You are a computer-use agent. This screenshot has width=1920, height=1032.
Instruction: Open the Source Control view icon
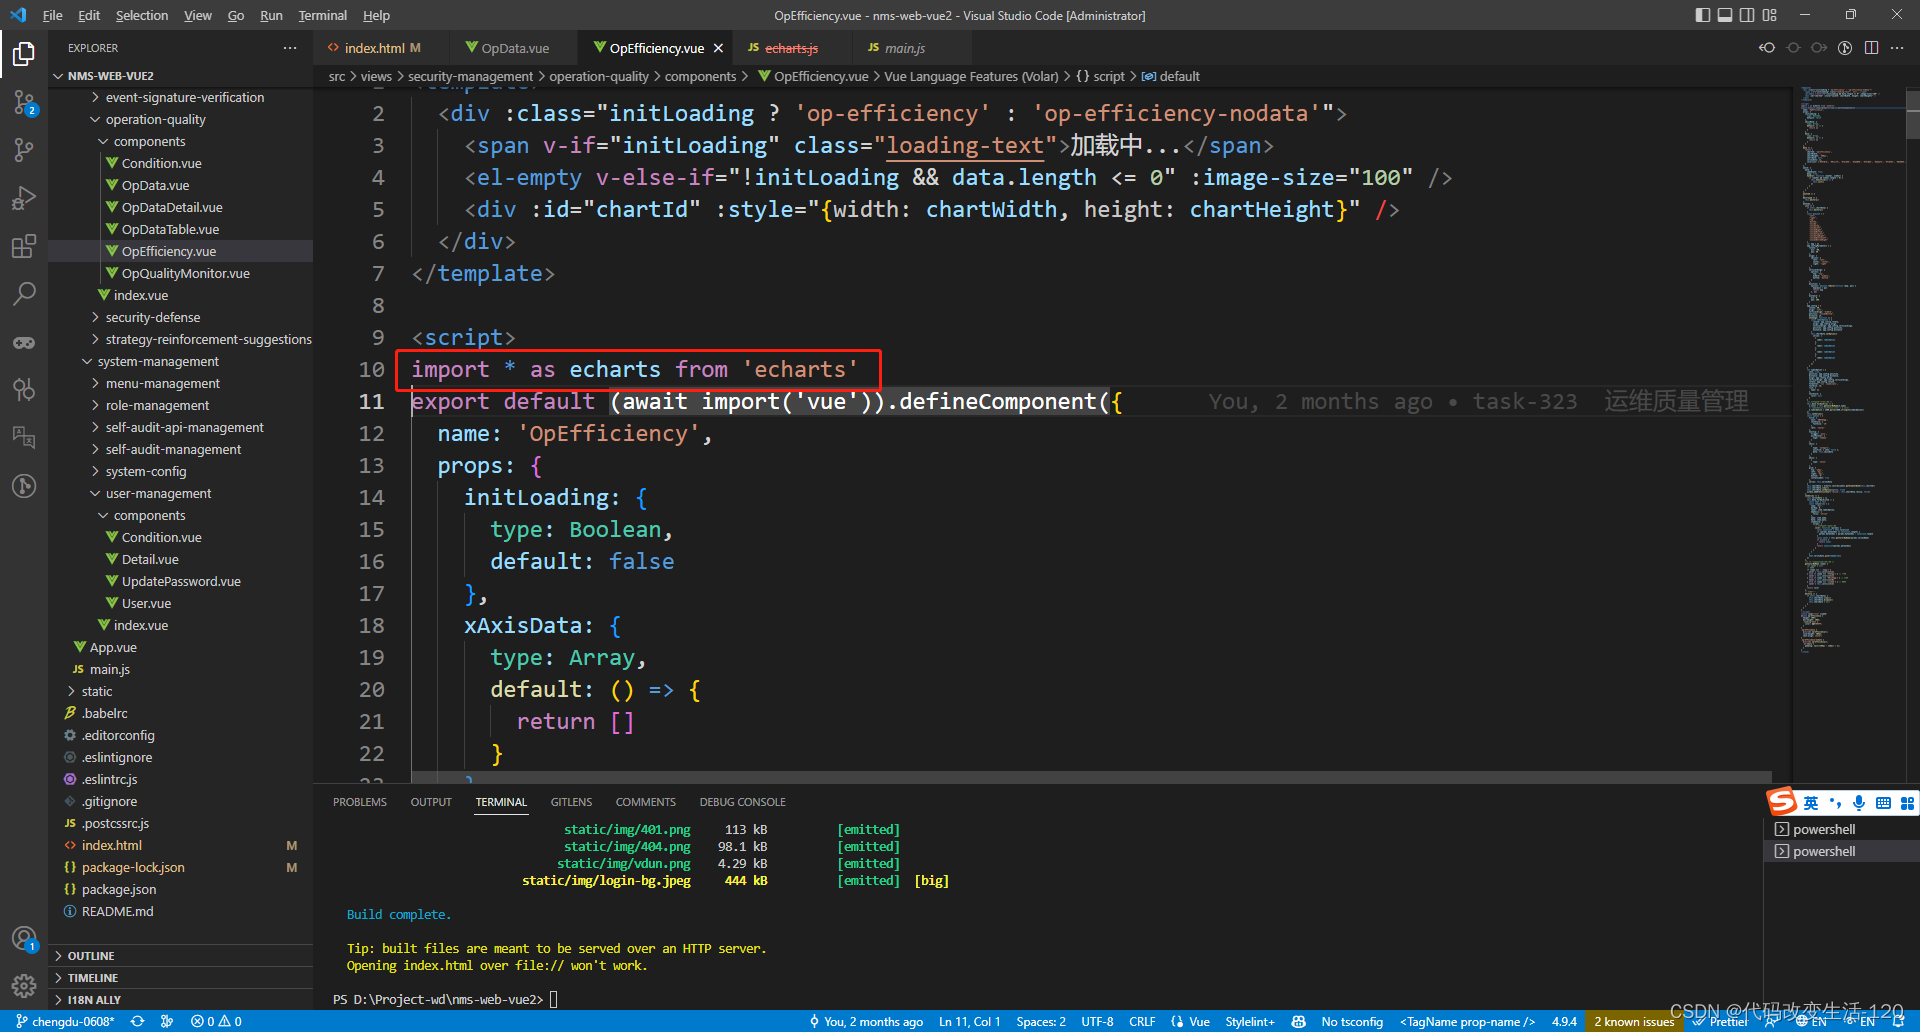tap(24, 102)
